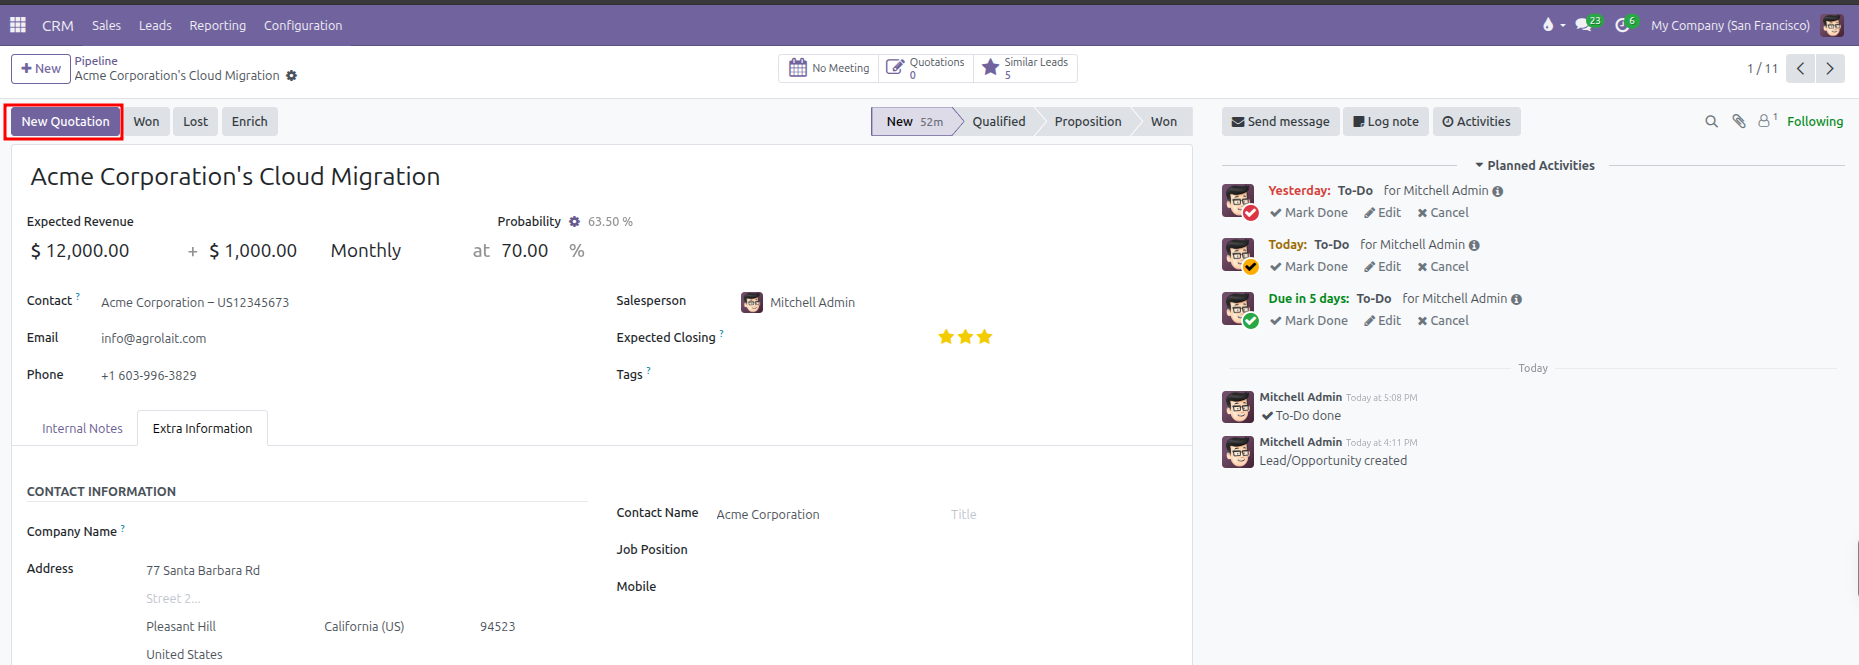Click the chatter search magnifier icon

point(1711,121)
